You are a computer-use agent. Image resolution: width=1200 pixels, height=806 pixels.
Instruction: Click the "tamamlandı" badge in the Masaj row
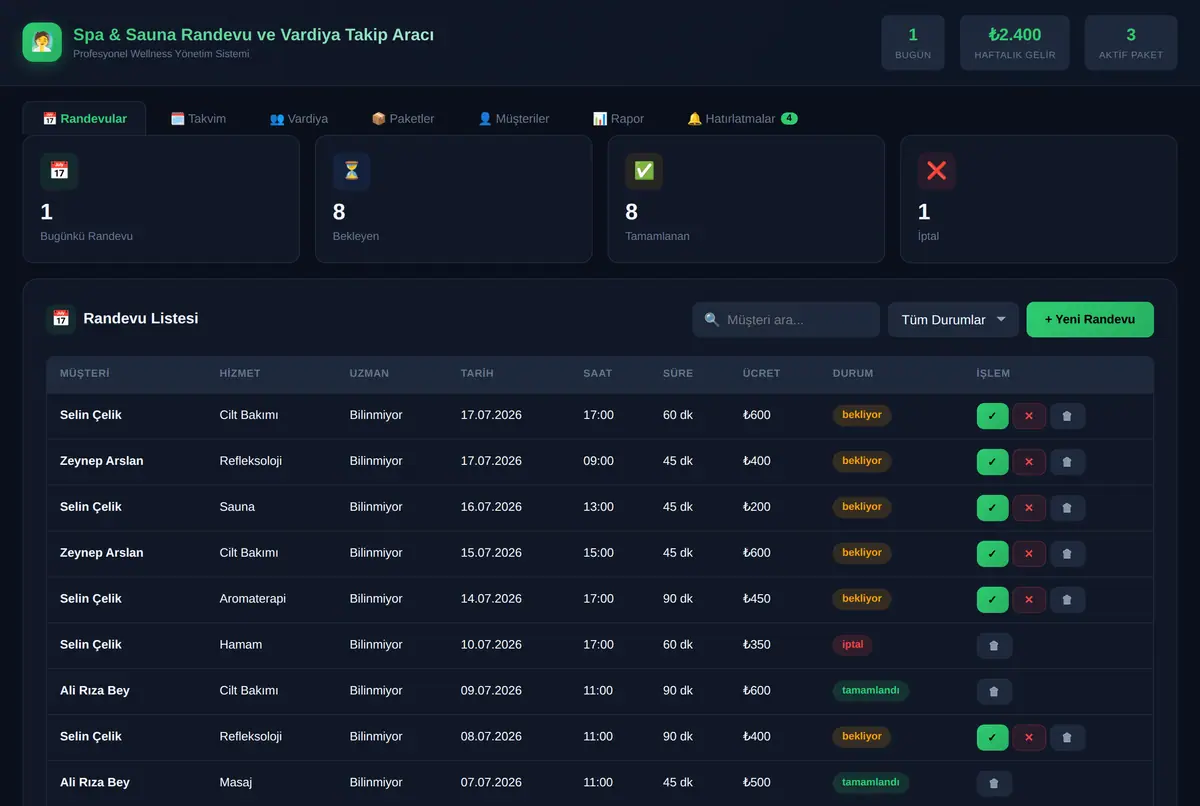click(x=871, y=783)
